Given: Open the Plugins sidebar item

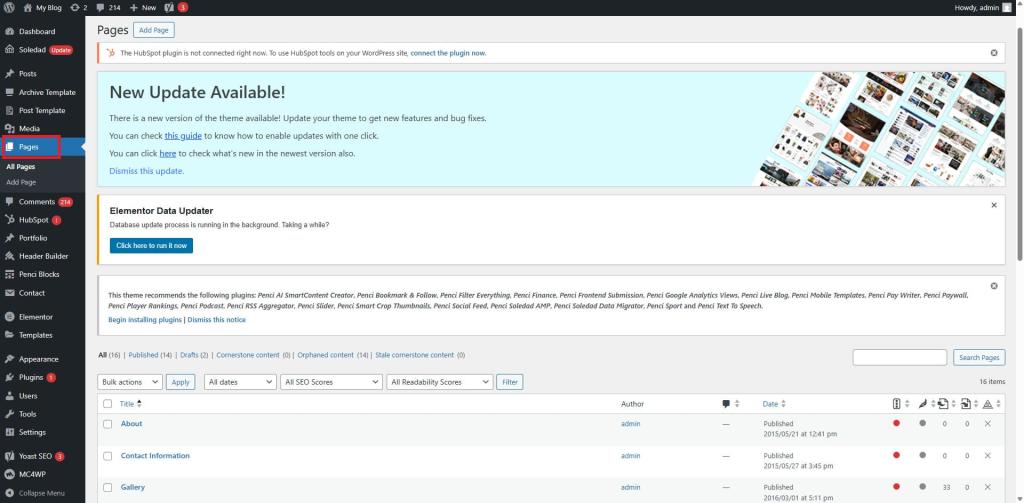Looking at the screenshot, I should (31, 378).
